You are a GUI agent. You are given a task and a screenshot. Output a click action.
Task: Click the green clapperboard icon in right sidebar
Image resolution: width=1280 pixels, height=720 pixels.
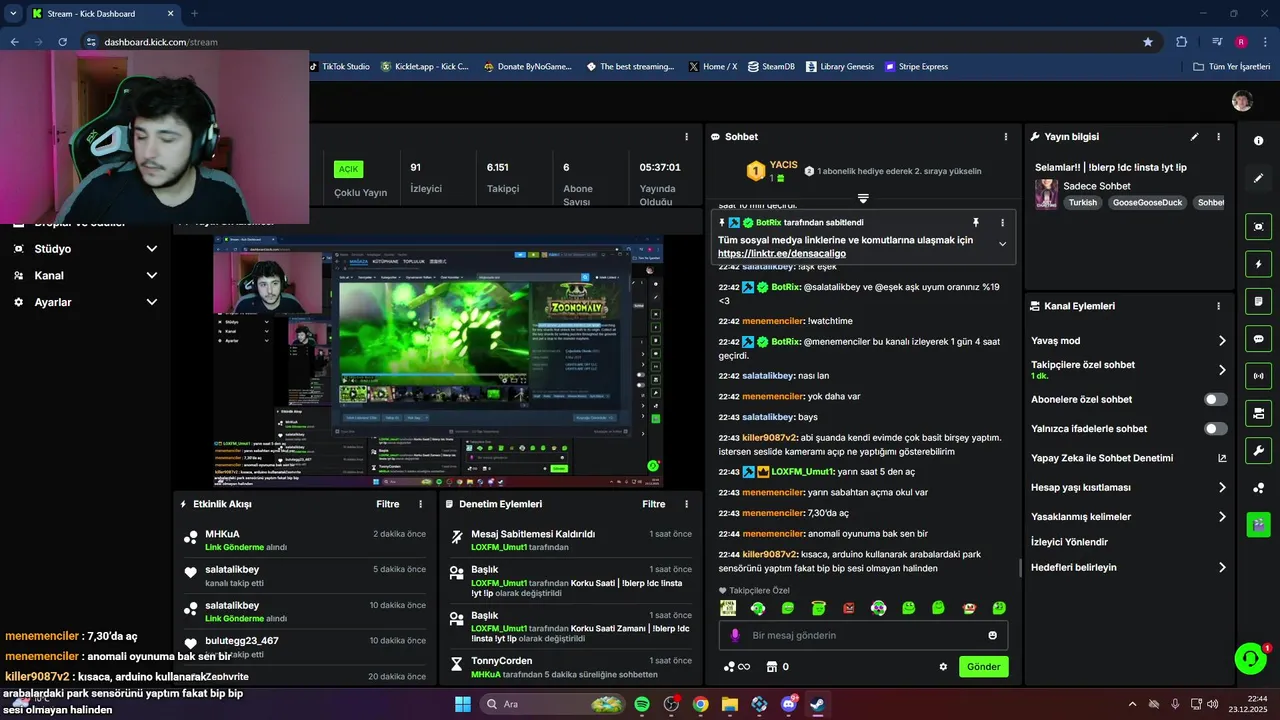point(1259,523)
